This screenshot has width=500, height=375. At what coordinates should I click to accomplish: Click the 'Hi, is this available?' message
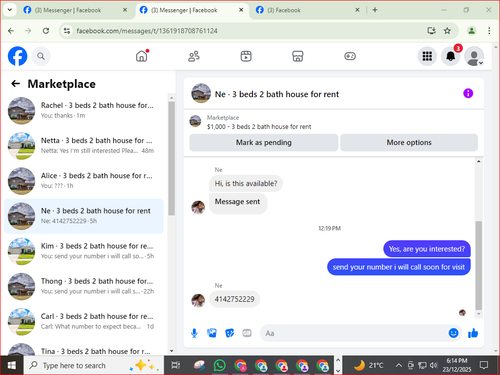coord(246,183)
